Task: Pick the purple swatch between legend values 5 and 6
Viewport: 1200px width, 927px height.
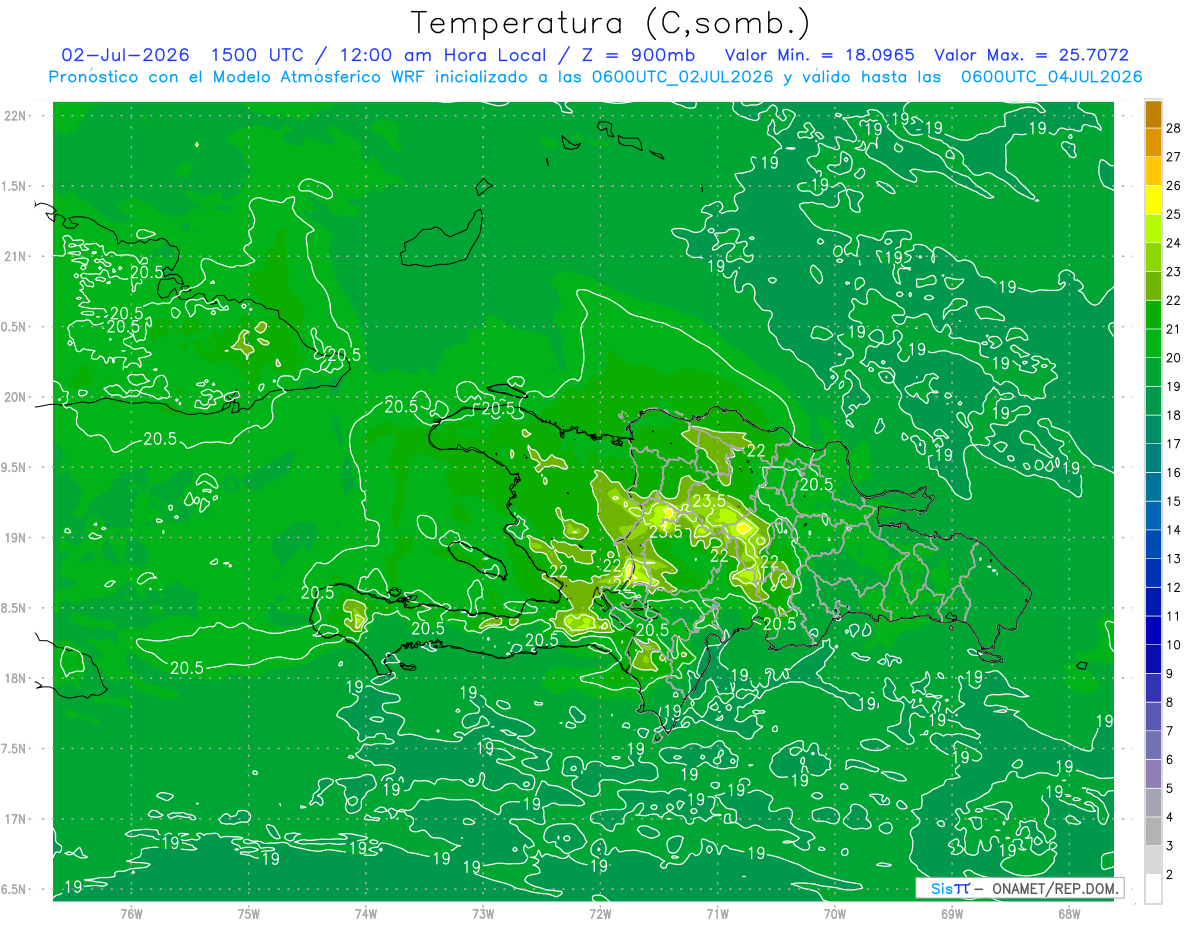Action: pos(1153,775)
